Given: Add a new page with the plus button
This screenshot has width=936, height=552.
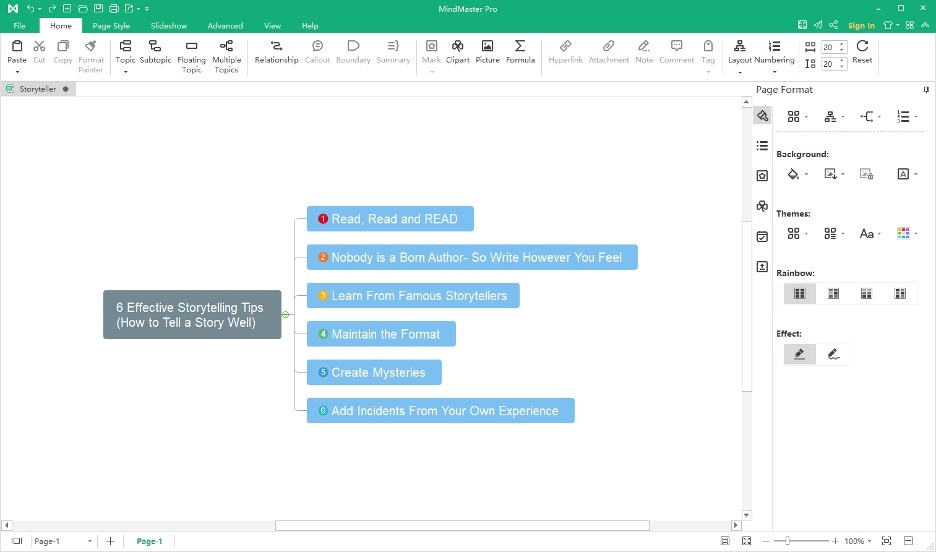Looking at the screenshot, I should (110, 541).
